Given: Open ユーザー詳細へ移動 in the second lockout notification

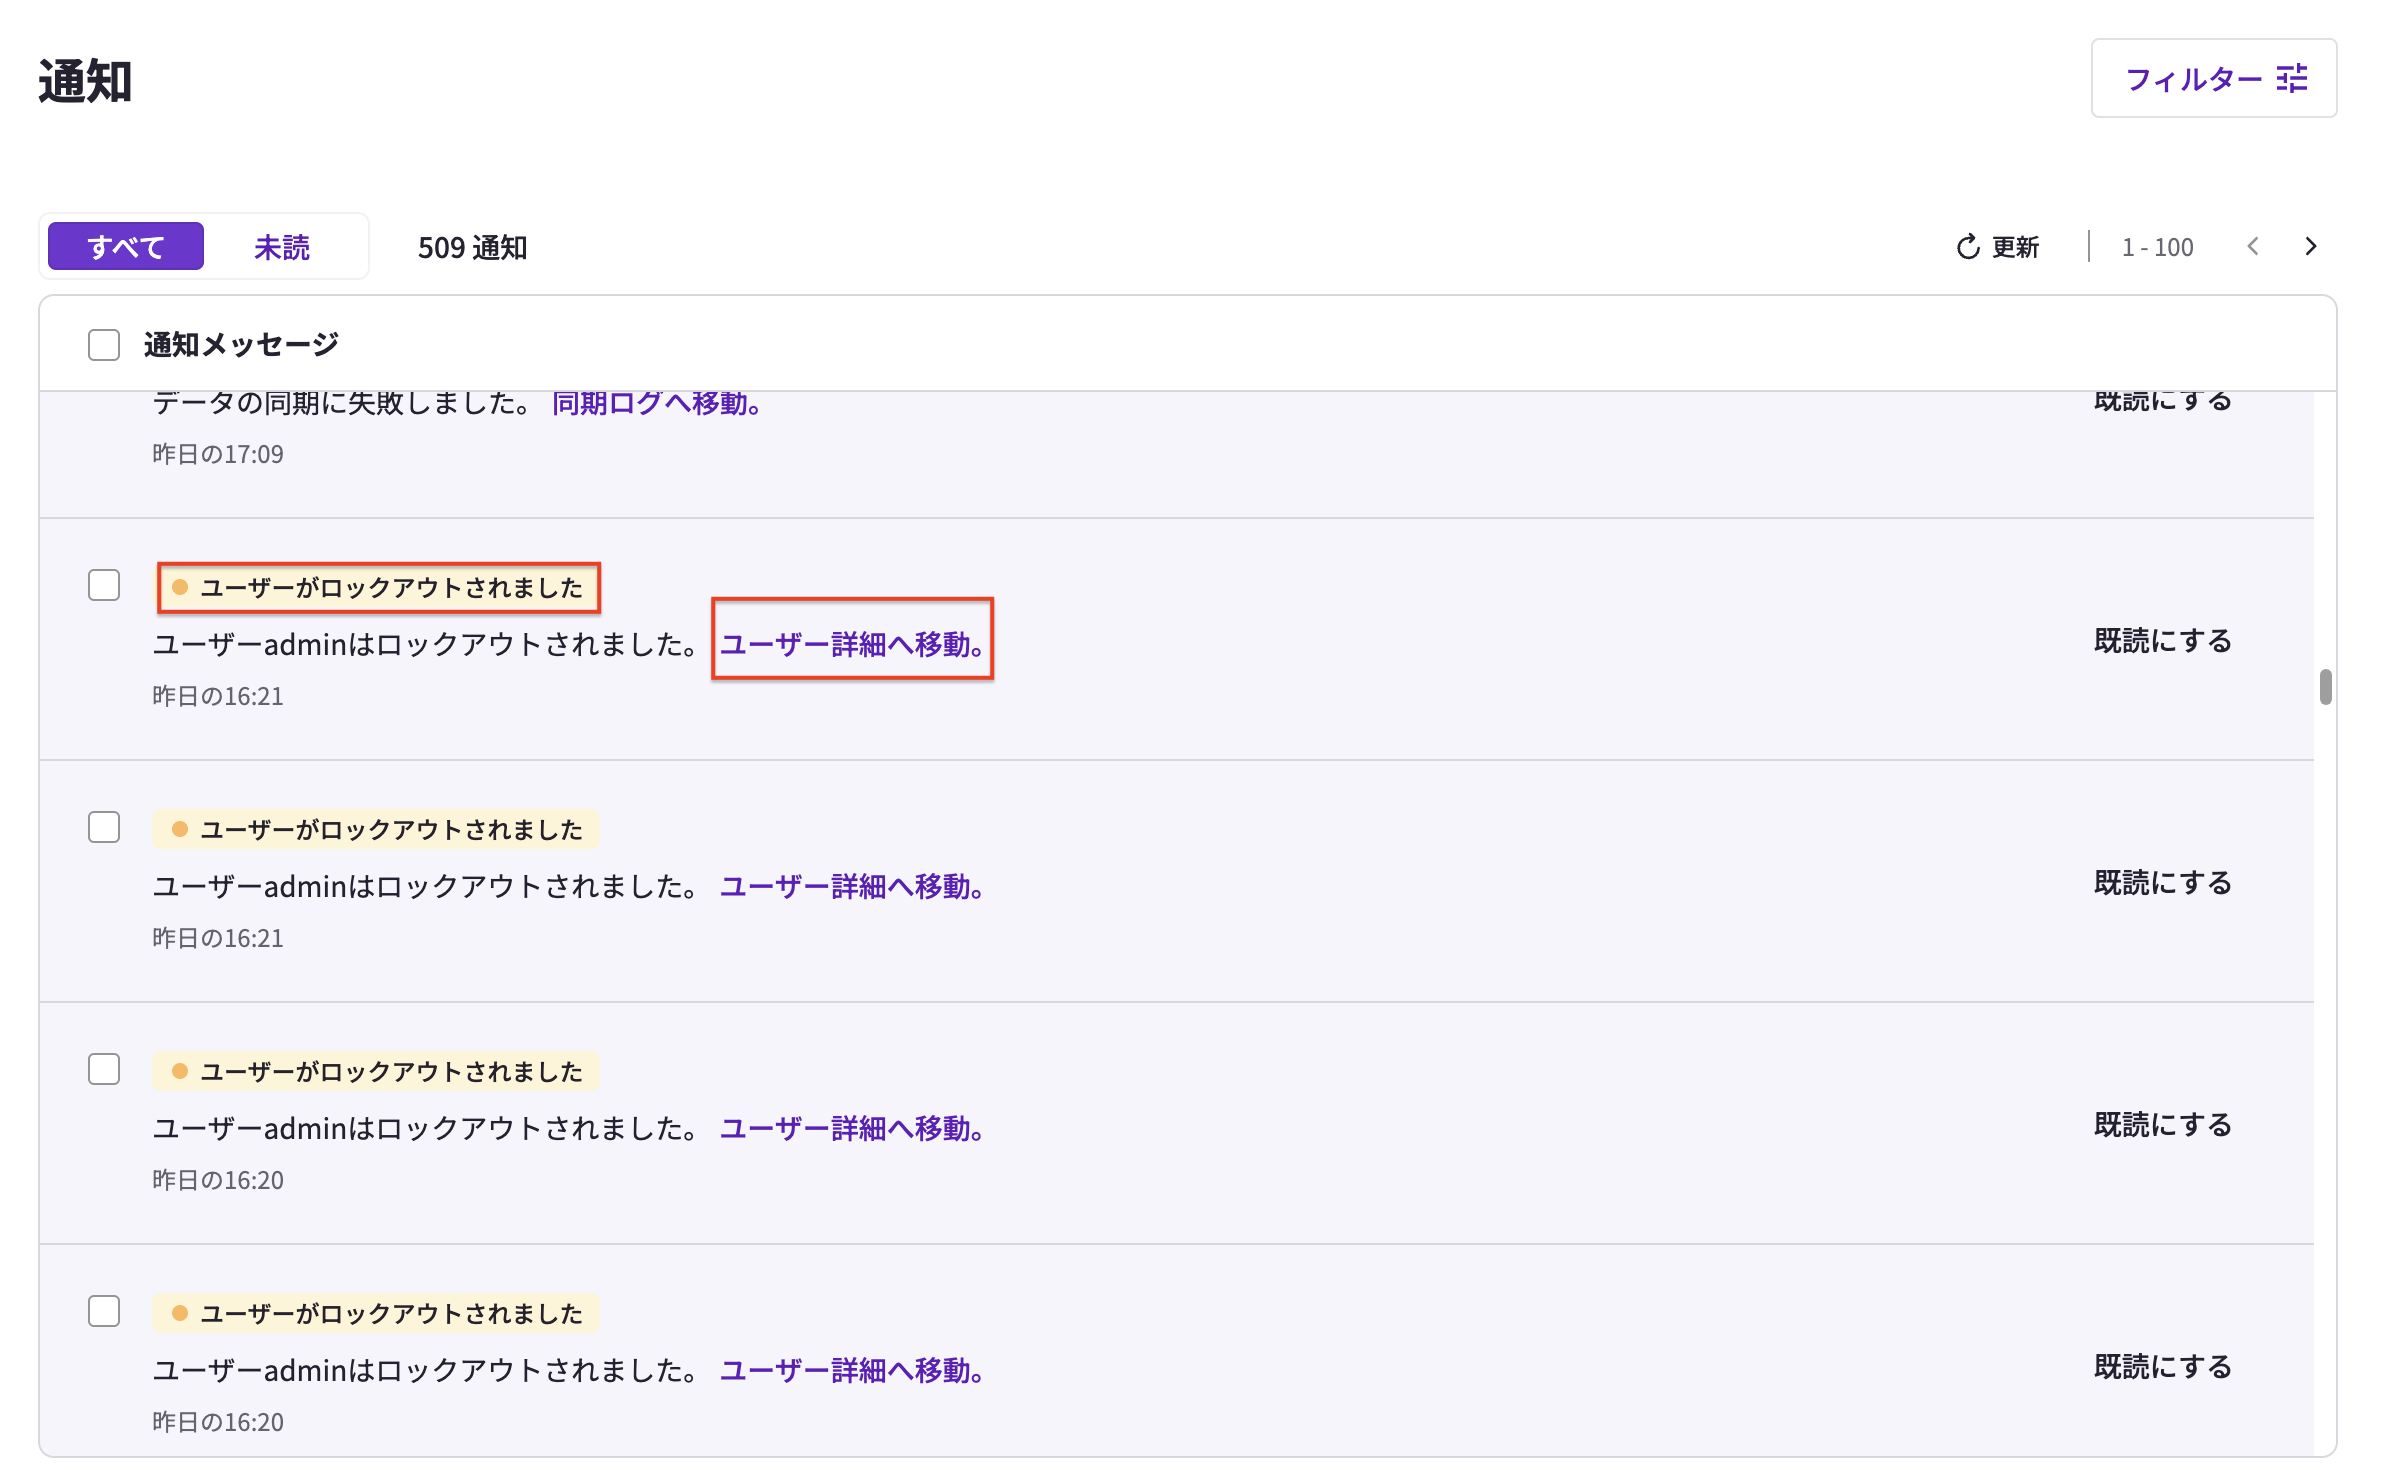Looking at the screenshot, I should click(x=852, y=887).
